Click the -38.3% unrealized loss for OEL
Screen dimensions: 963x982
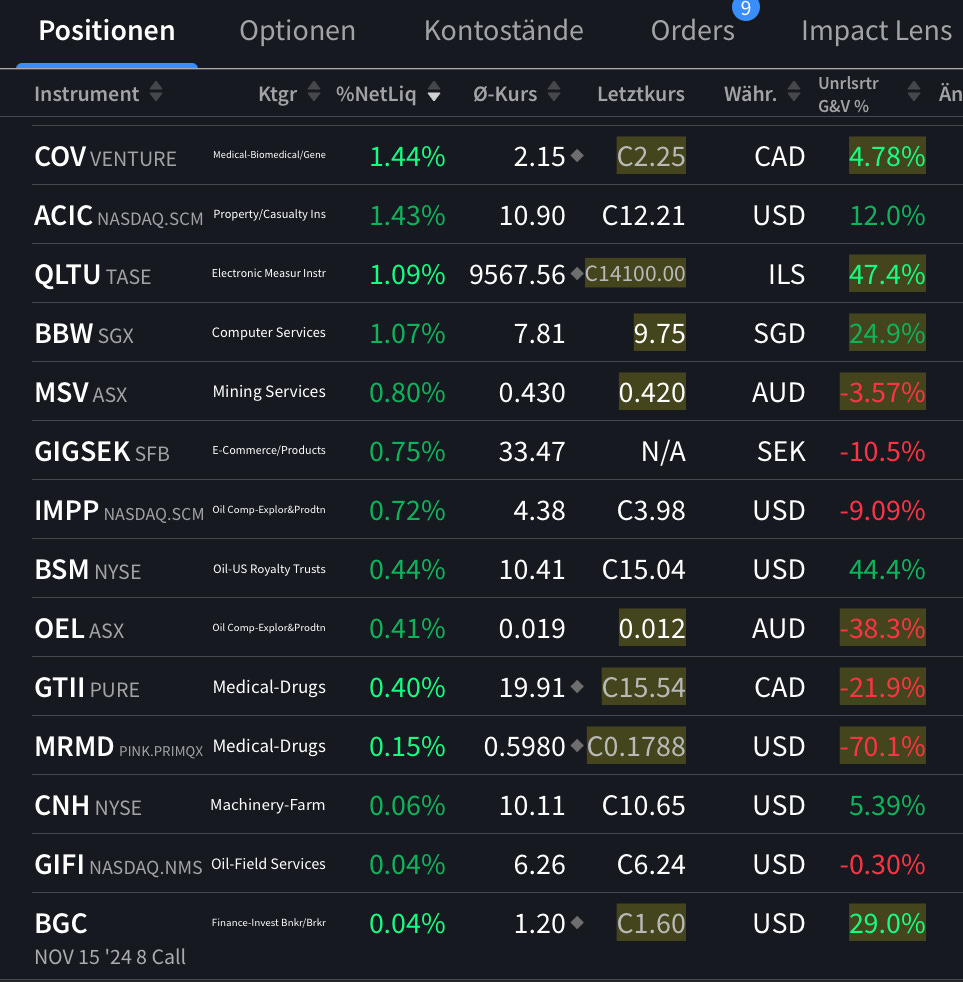click(x=883, y=628)
